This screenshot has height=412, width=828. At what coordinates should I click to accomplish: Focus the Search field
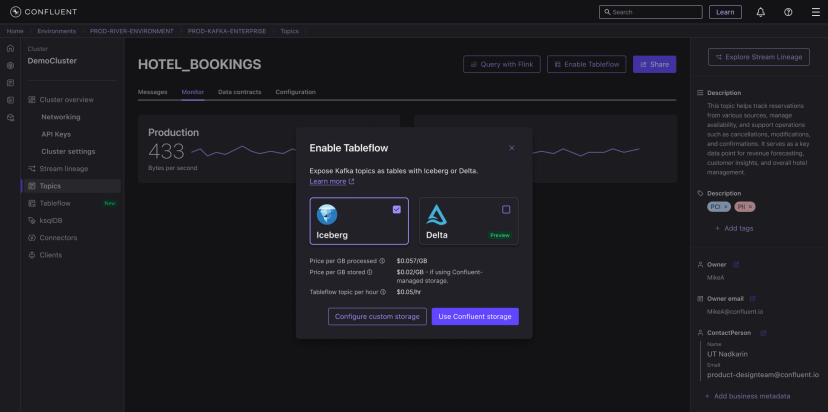pyautogui.click(x=651, y=12)
